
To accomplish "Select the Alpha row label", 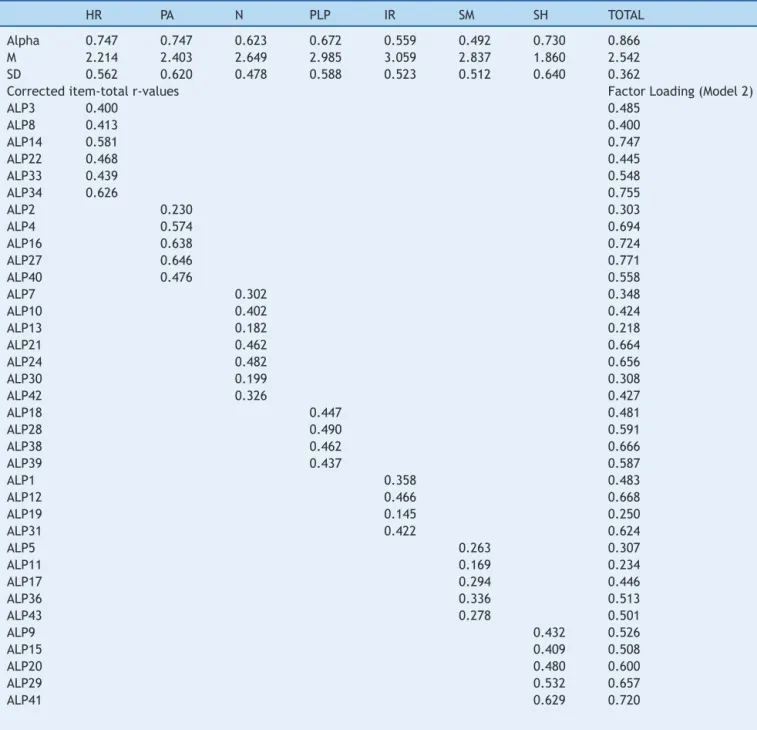I will click(23, 41).
